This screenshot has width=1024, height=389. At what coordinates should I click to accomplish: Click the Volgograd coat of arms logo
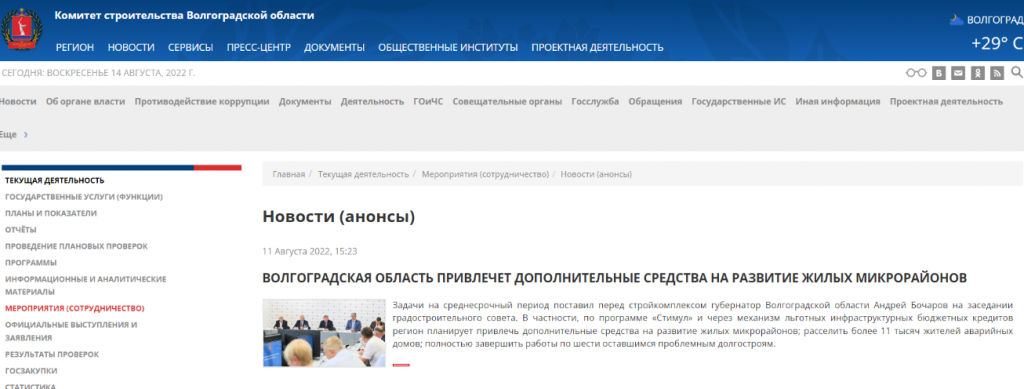(22, 29)
